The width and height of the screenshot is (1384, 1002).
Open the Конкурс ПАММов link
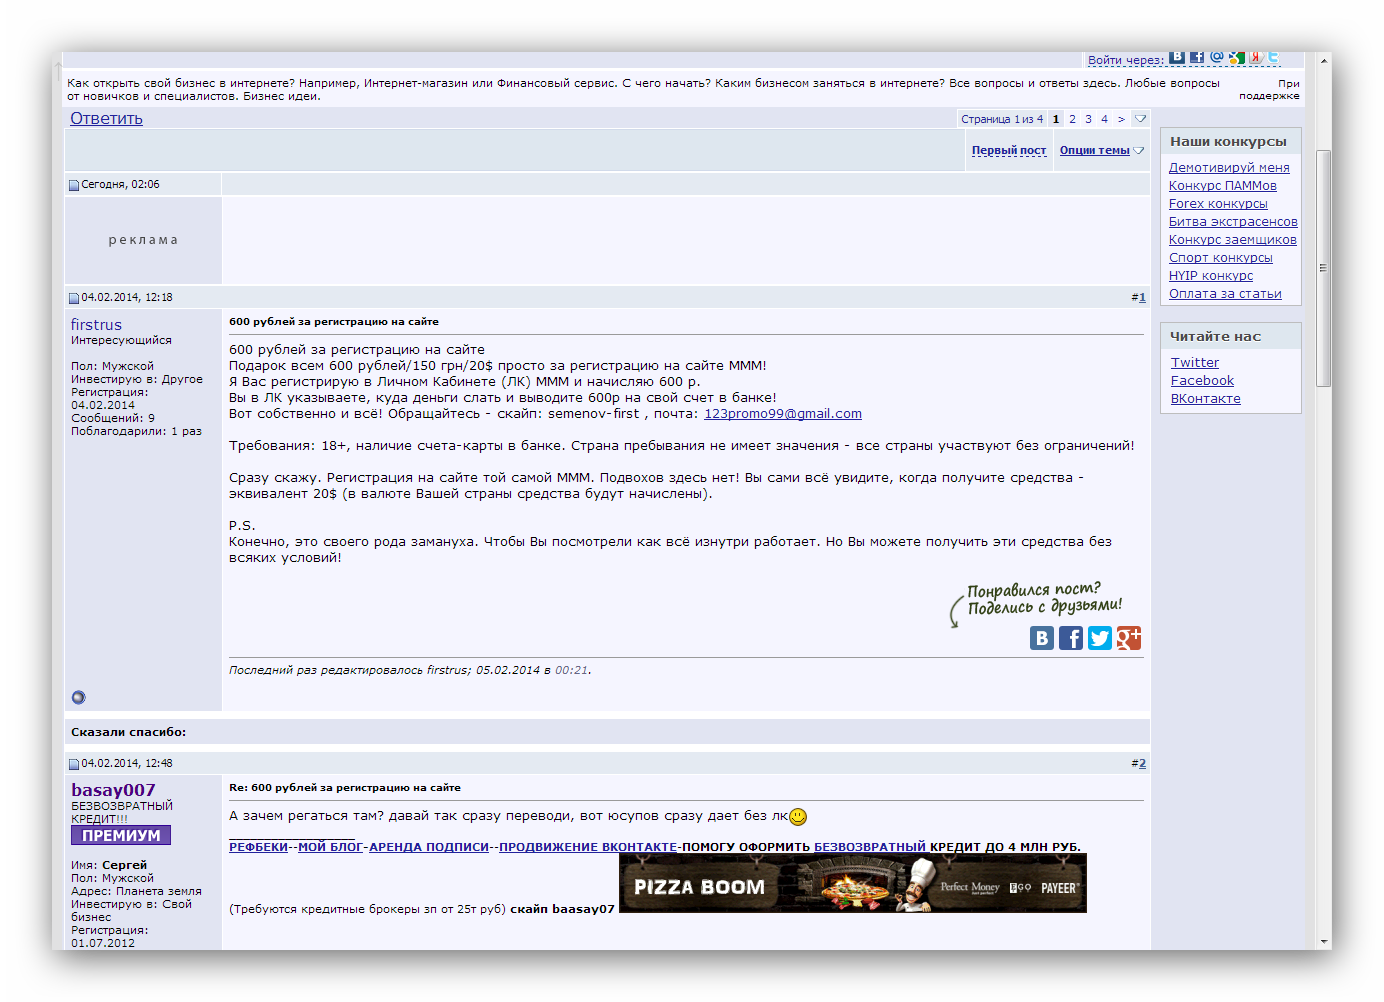[x=1223, y=186]
